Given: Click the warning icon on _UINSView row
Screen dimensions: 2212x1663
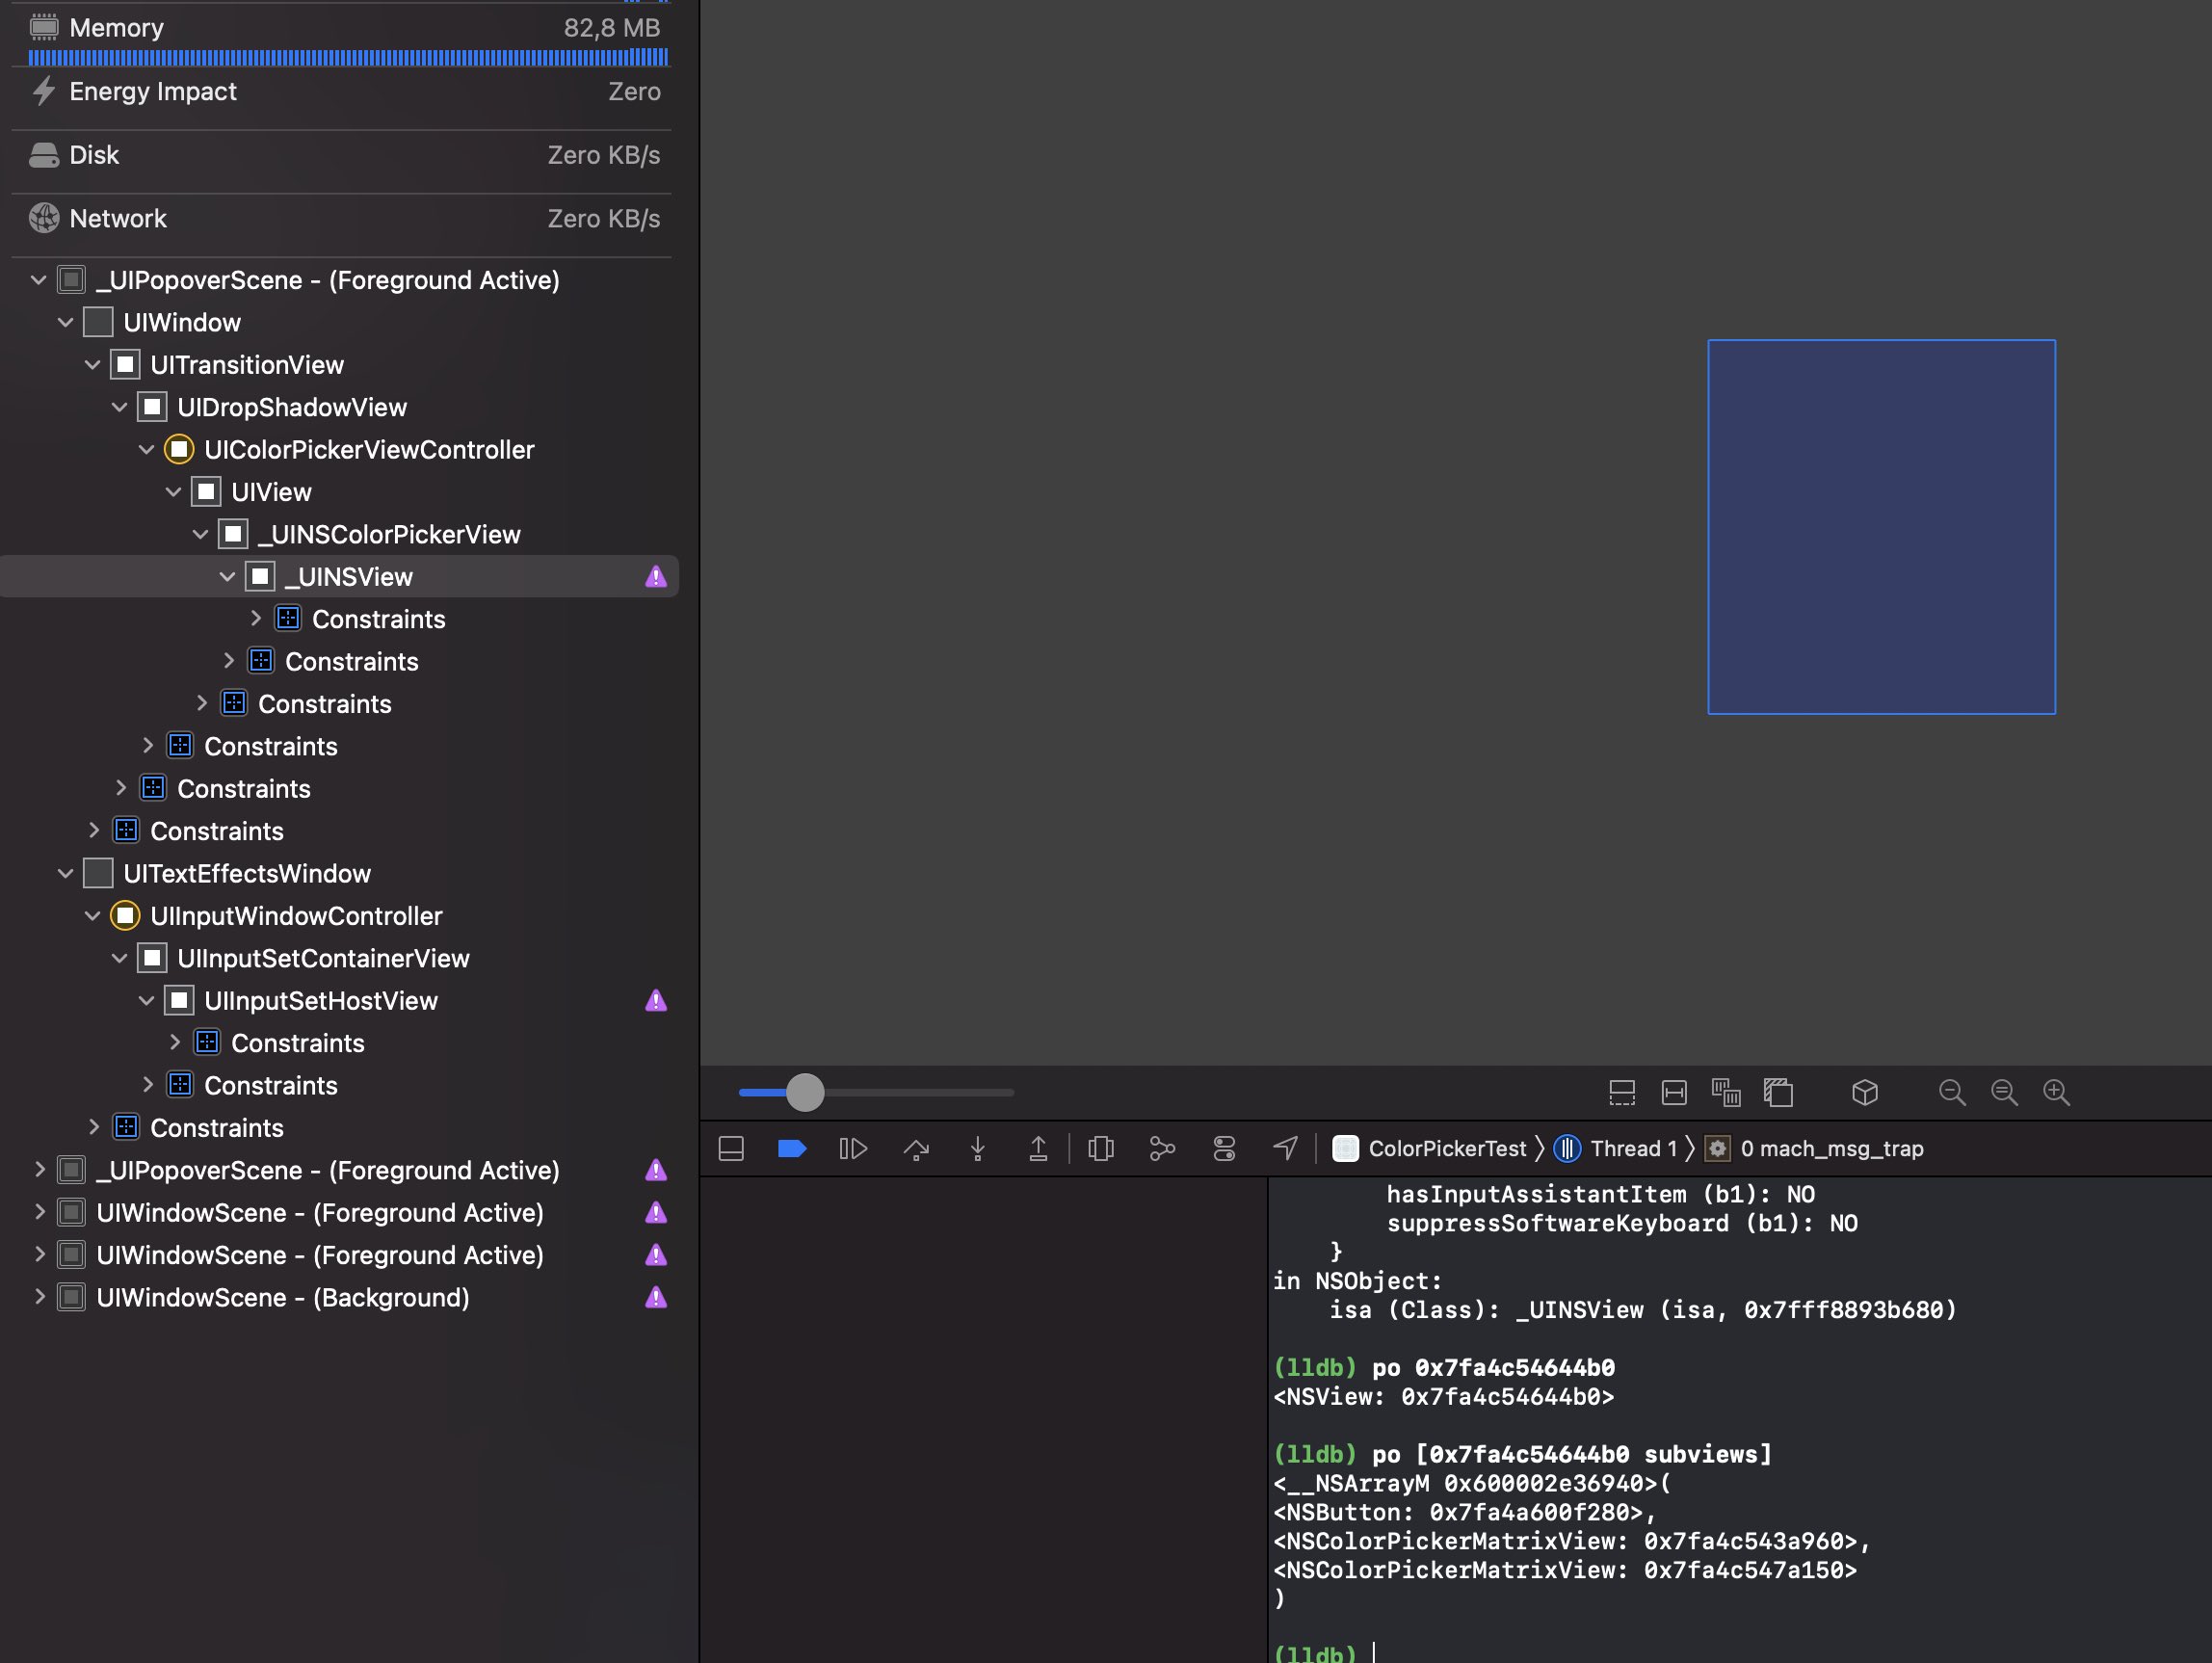Looking at the screenshot, I should [x=655, y=577].
